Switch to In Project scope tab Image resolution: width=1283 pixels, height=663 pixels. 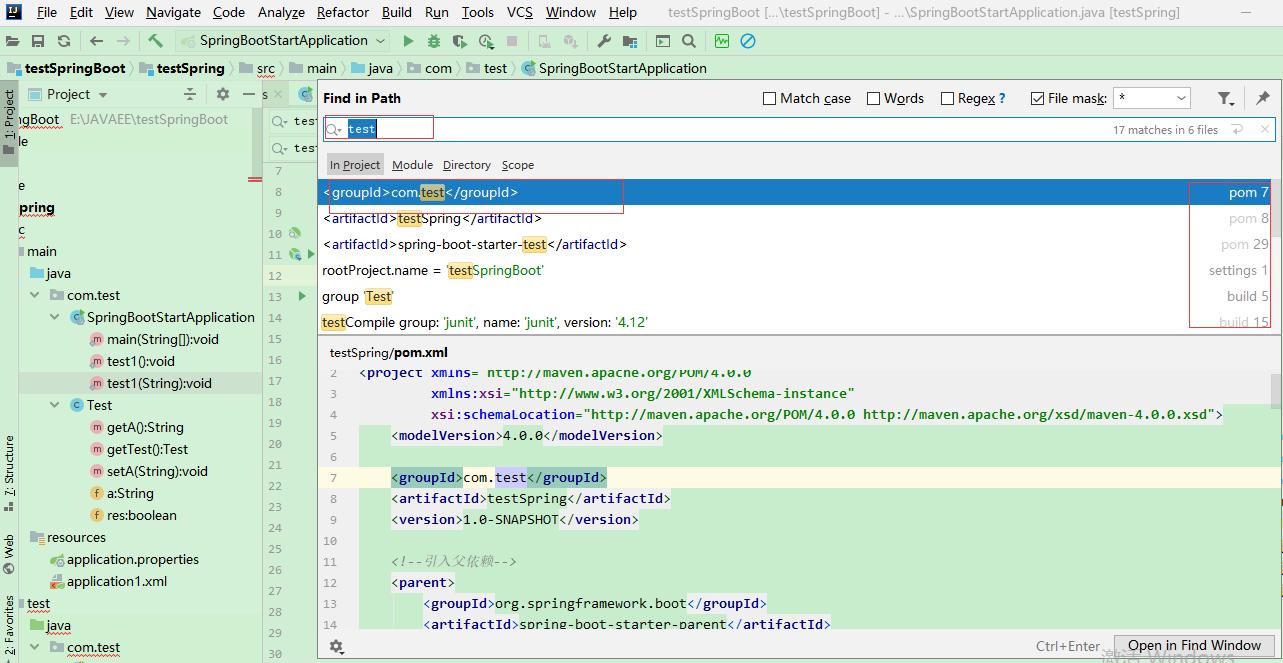[x=355, y=165]
